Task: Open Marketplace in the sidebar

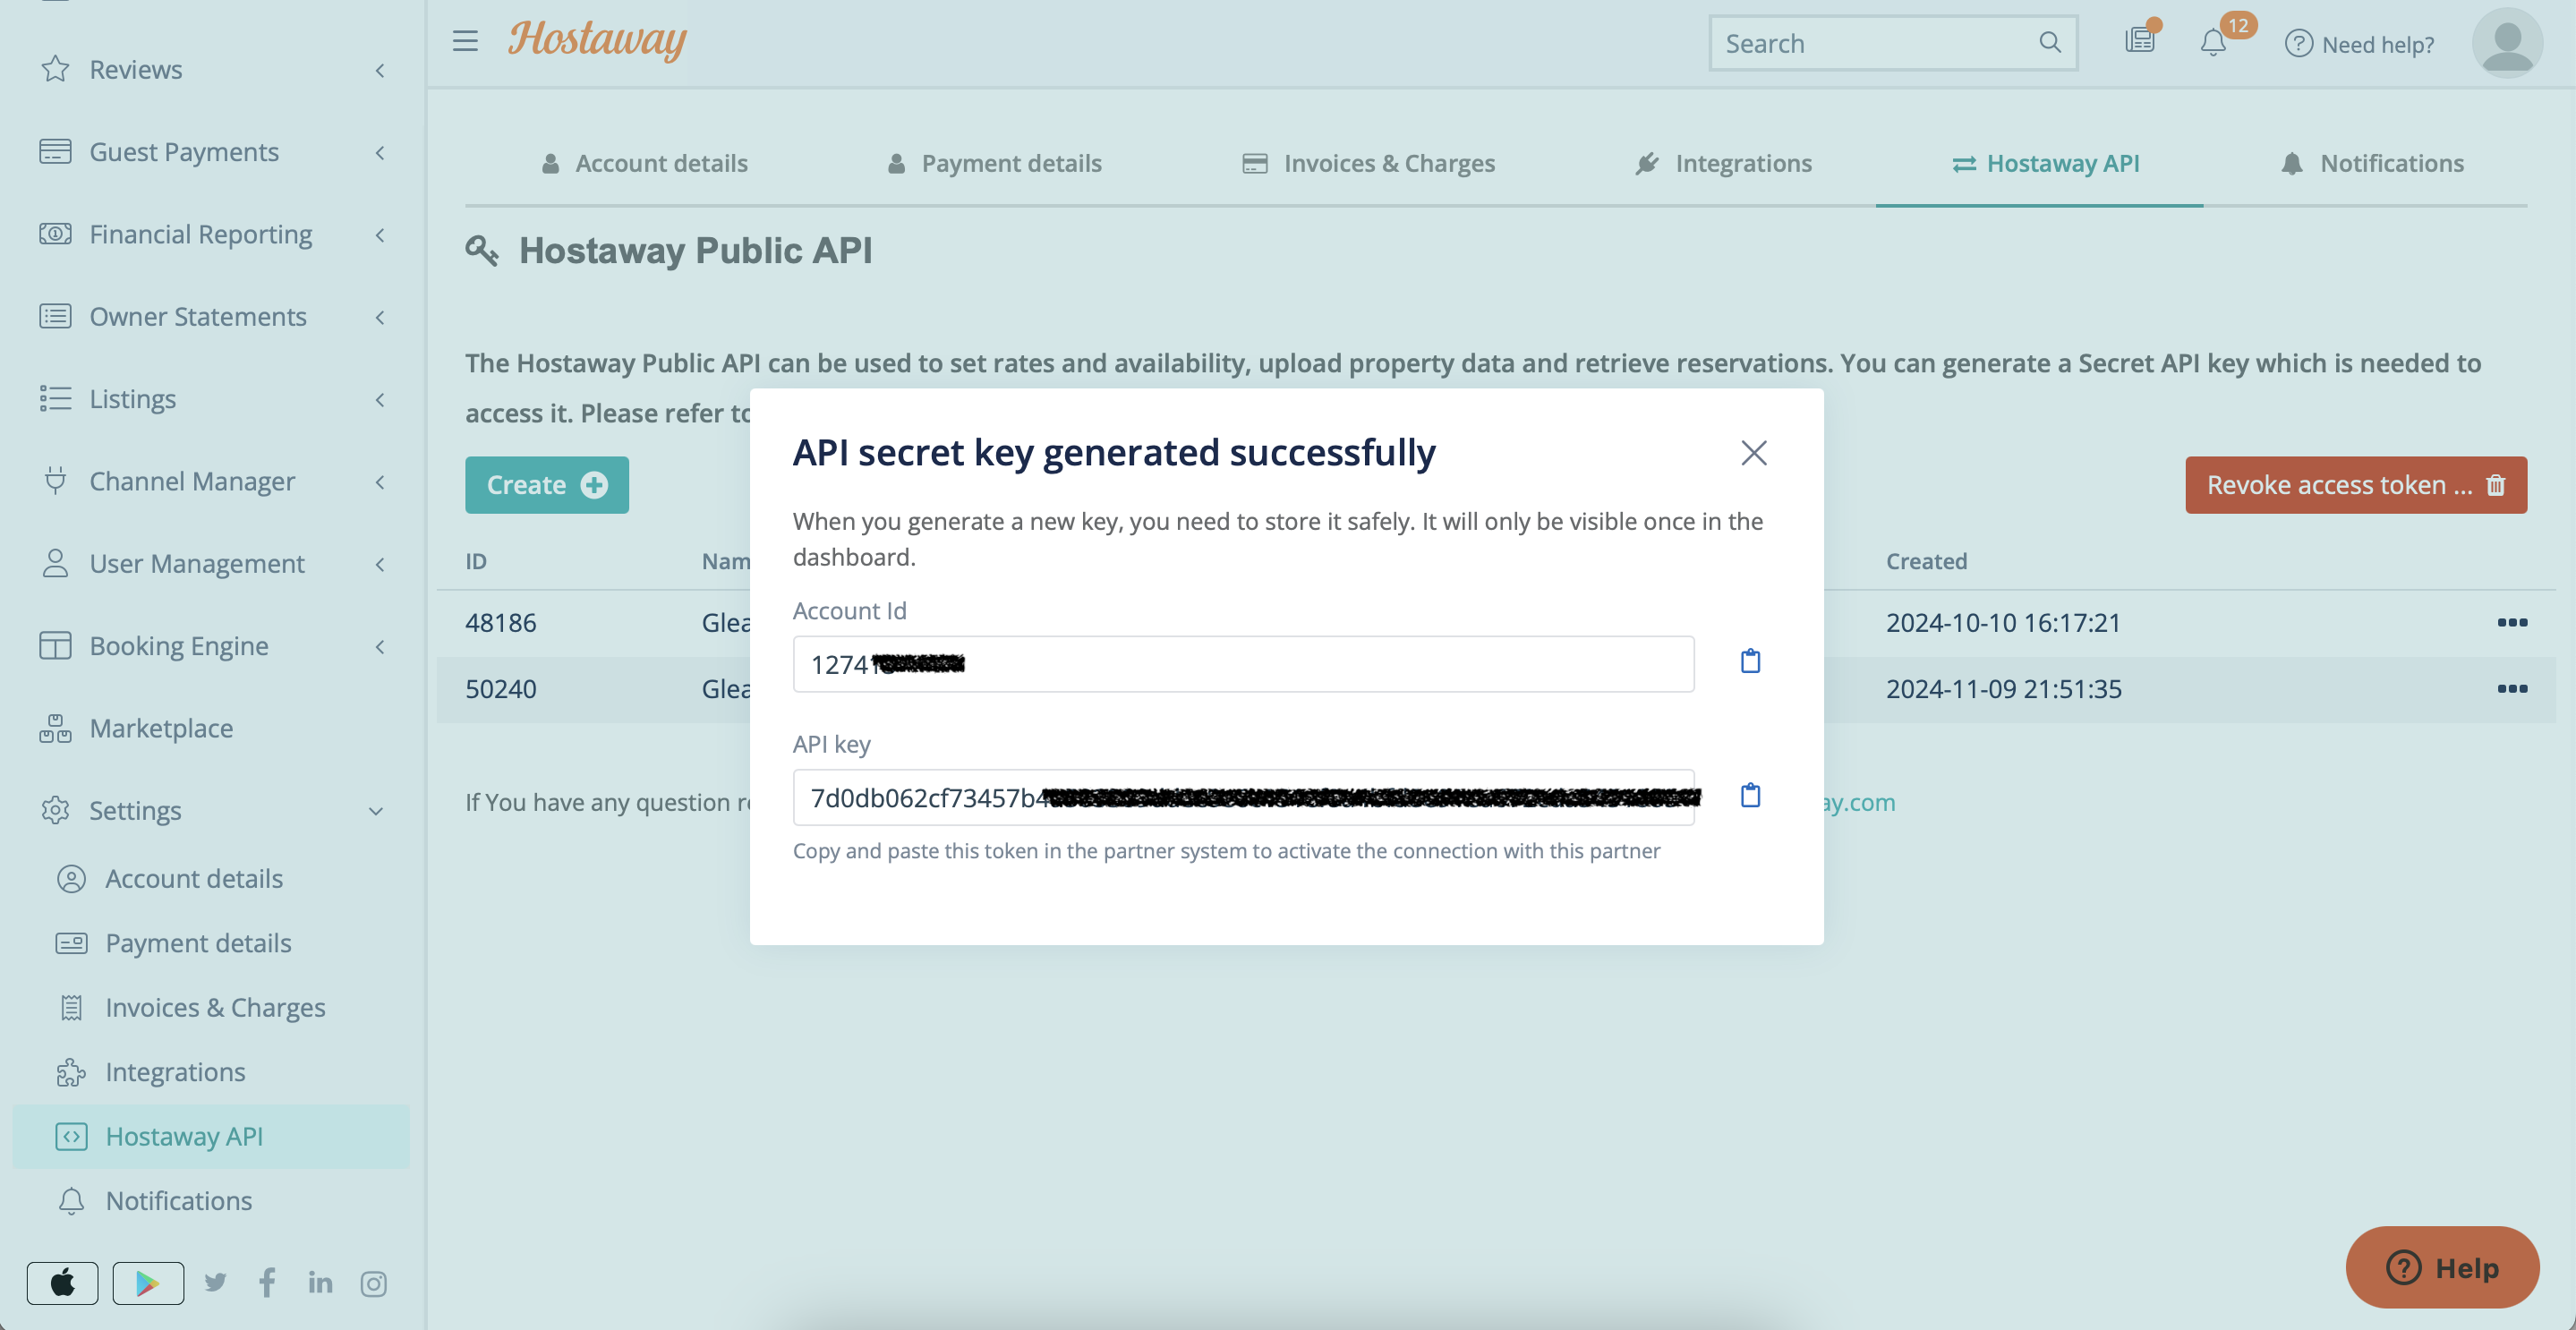Action: click(160, 729)
